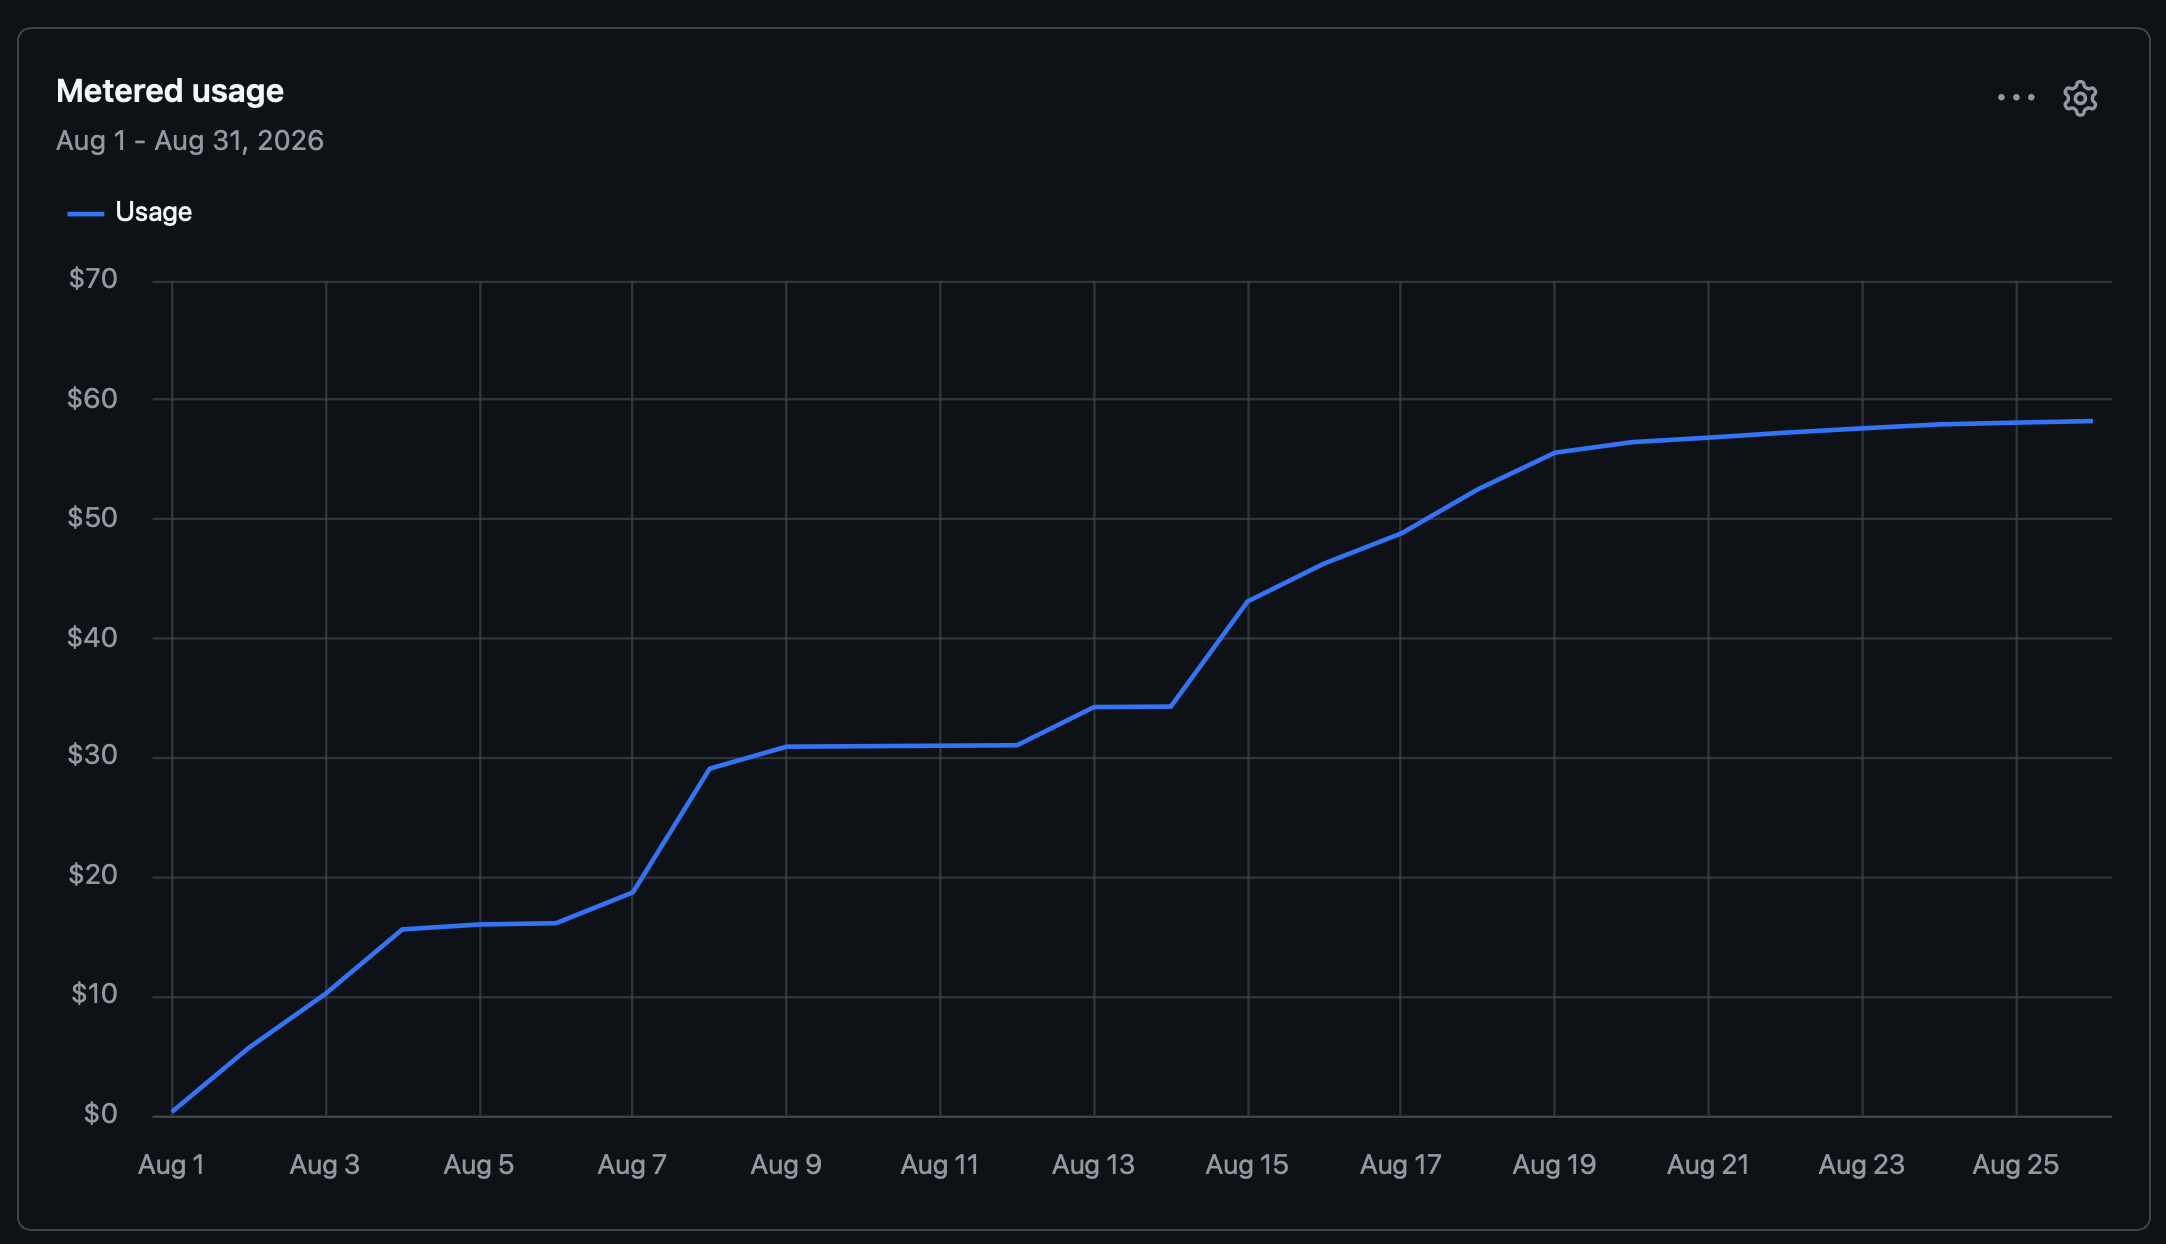Open the three-dot more options menu

coord(2016,97)
